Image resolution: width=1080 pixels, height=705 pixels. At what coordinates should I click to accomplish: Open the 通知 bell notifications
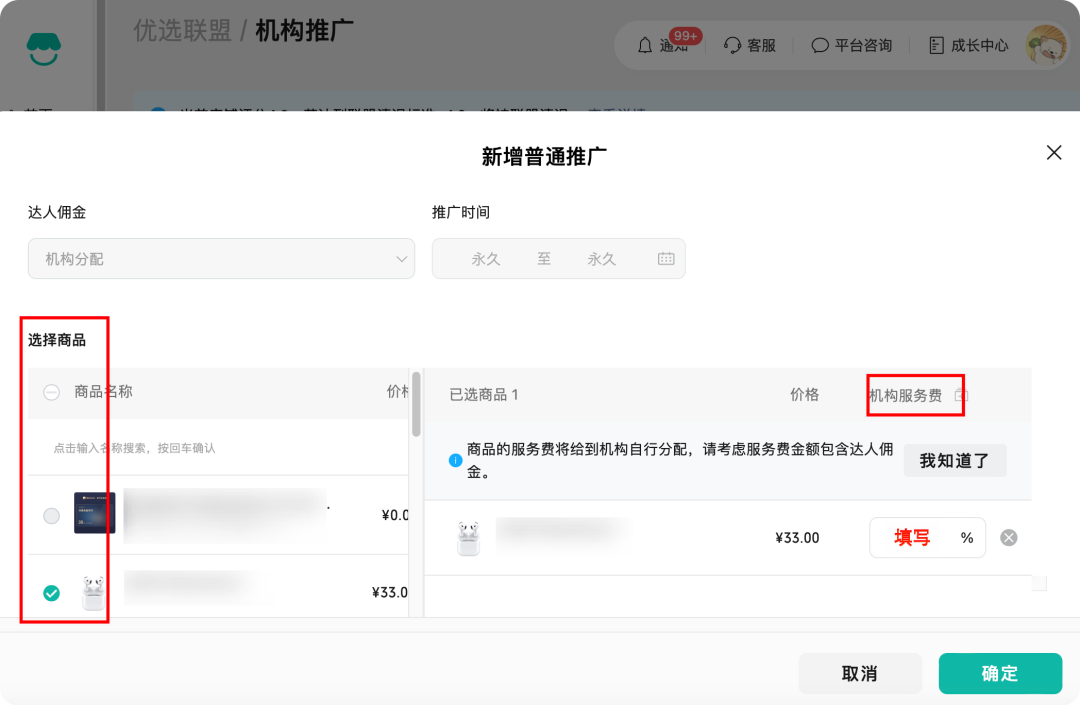tap(663, 45)
